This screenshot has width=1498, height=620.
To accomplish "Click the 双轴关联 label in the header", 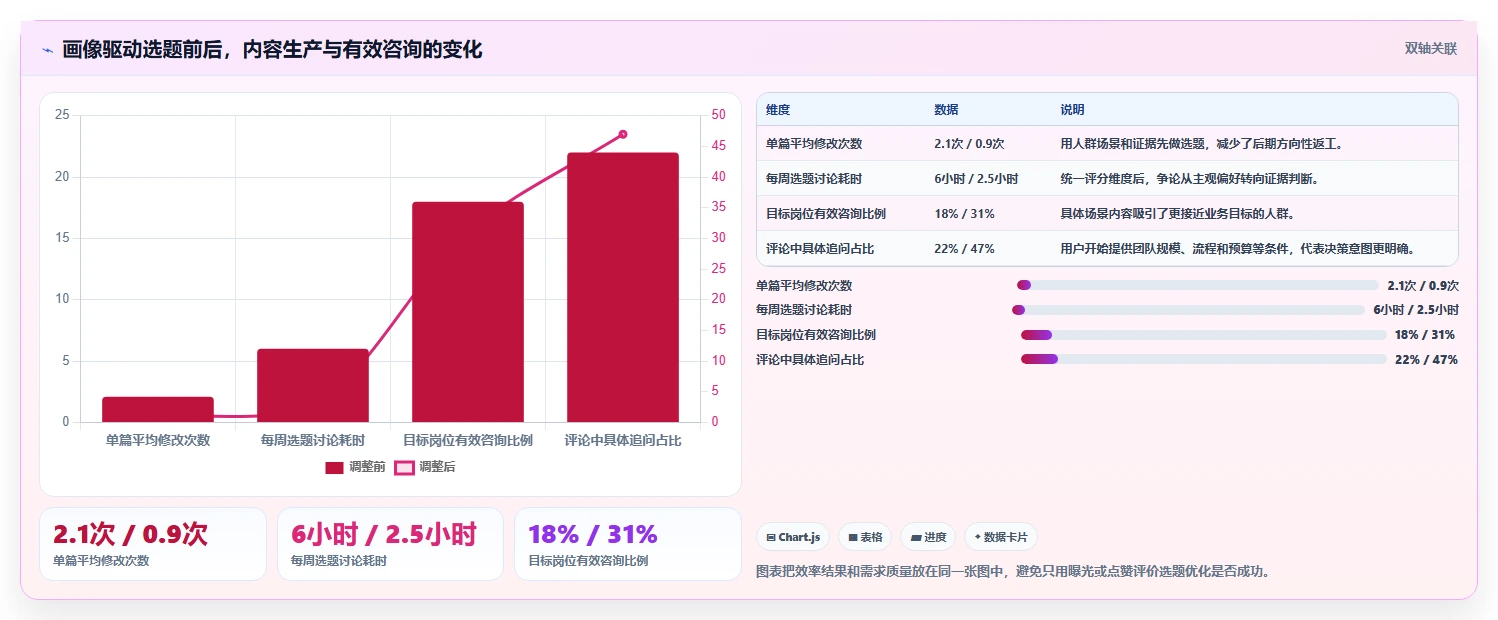I will pos(1430,49).
